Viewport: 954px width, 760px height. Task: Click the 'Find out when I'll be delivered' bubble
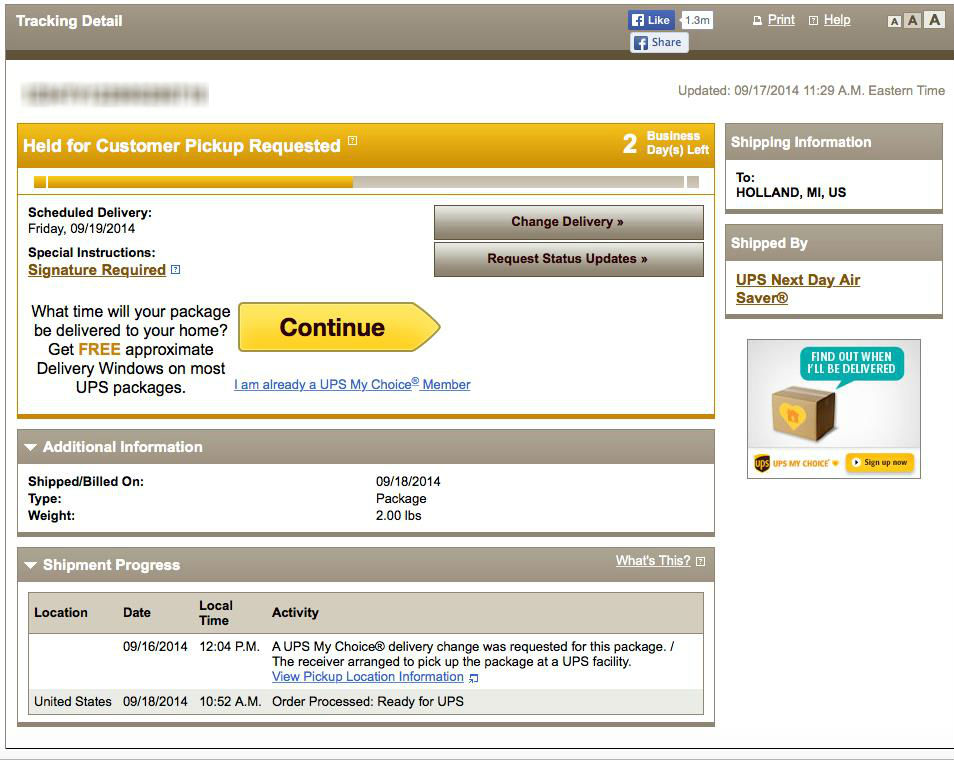coord(851,364)
